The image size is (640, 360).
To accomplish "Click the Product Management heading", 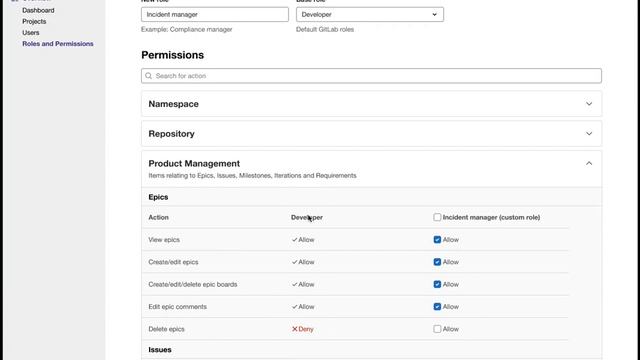I will 194,163.
